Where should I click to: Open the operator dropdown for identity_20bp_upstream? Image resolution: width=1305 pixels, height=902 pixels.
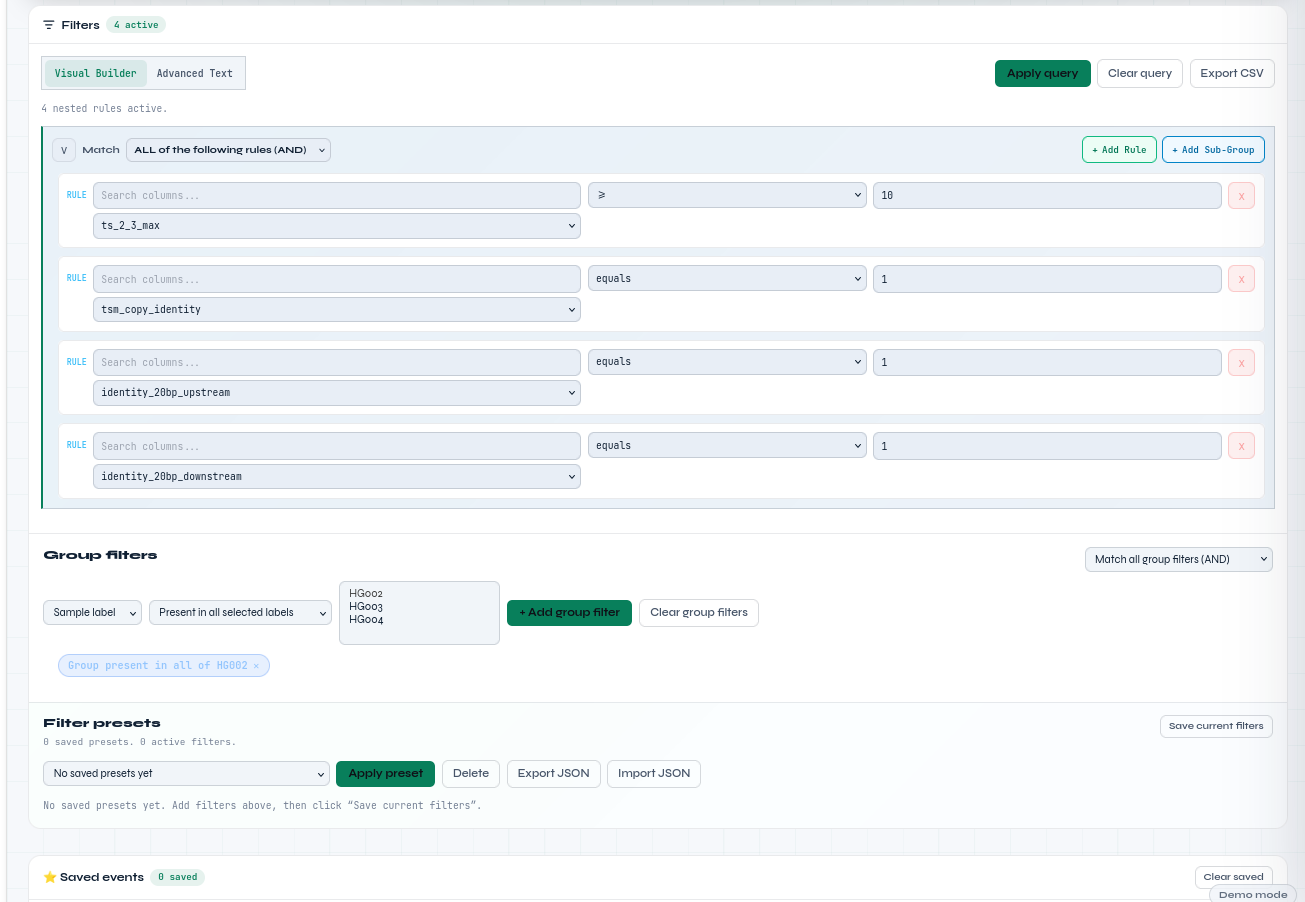tap(727, 361)
